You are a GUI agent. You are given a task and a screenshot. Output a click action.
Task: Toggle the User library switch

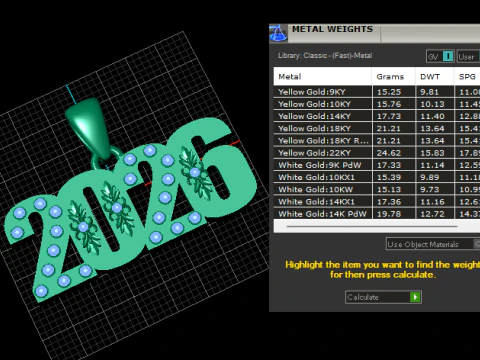[468, 57]
